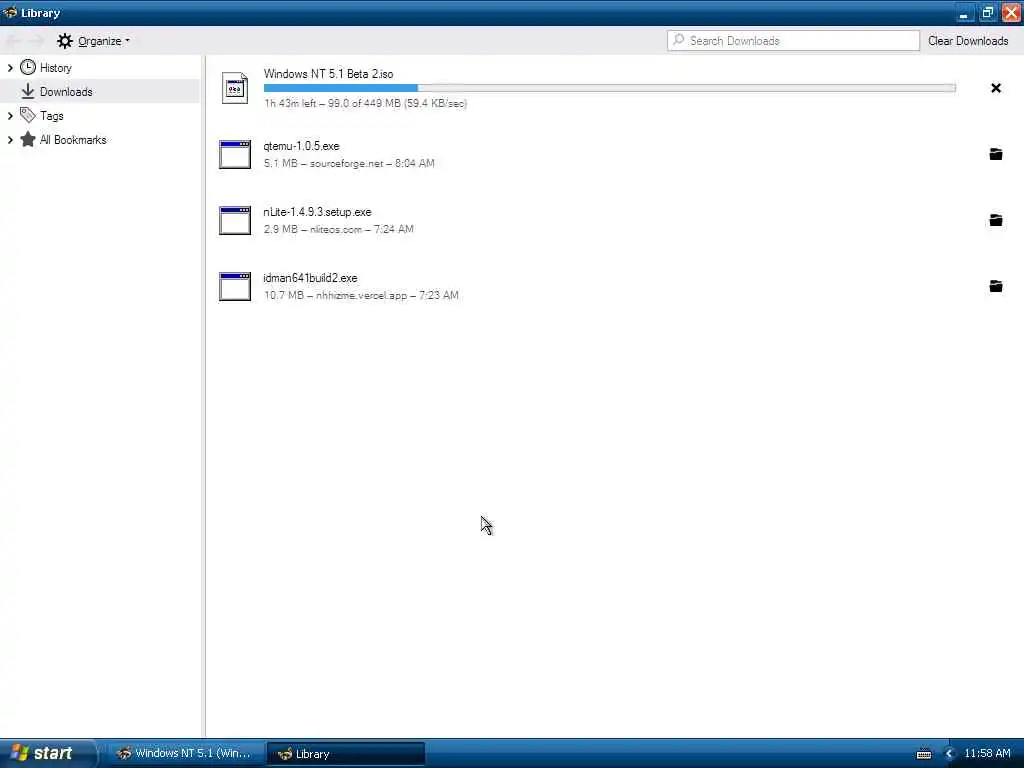Select History in the sidebar
This screenshot has height=768, width=1024.
[100, 68]
